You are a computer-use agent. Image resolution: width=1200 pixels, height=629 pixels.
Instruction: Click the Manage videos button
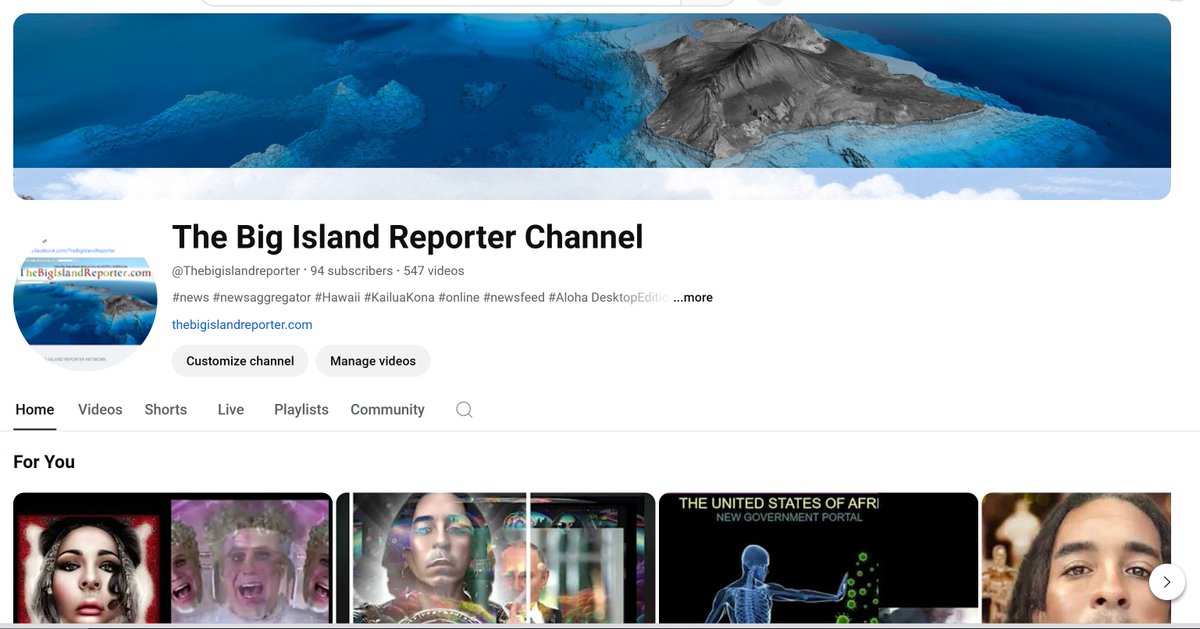(x=373, y=361)
